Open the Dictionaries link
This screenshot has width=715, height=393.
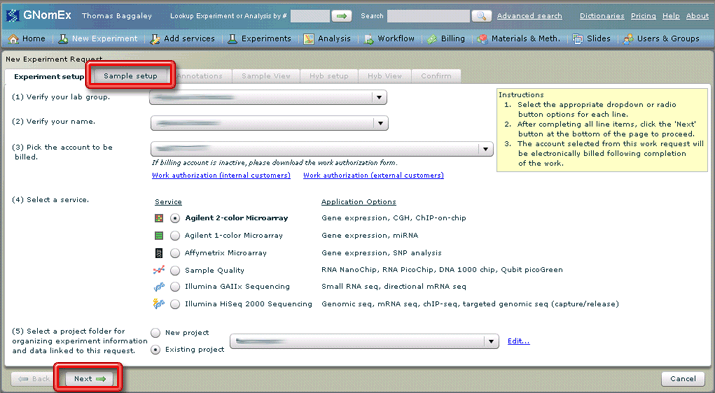click(x=602, y=16)
